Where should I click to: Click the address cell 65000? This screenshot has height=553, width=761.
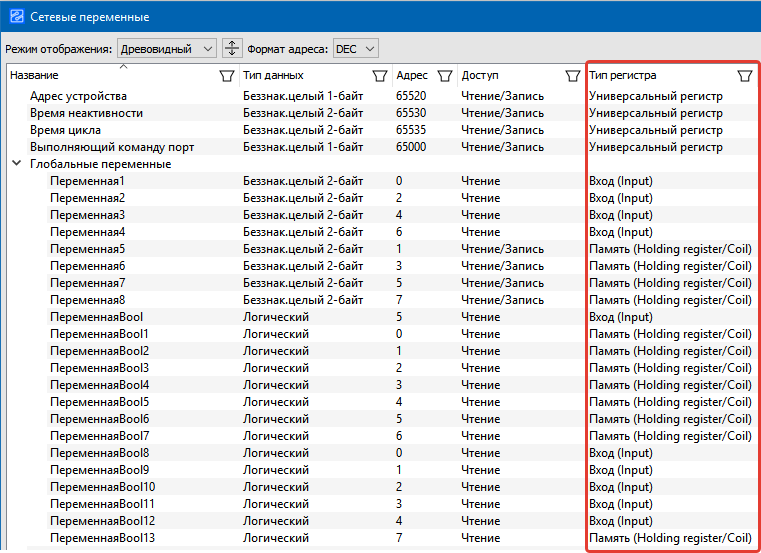click(x=411, y=147)
